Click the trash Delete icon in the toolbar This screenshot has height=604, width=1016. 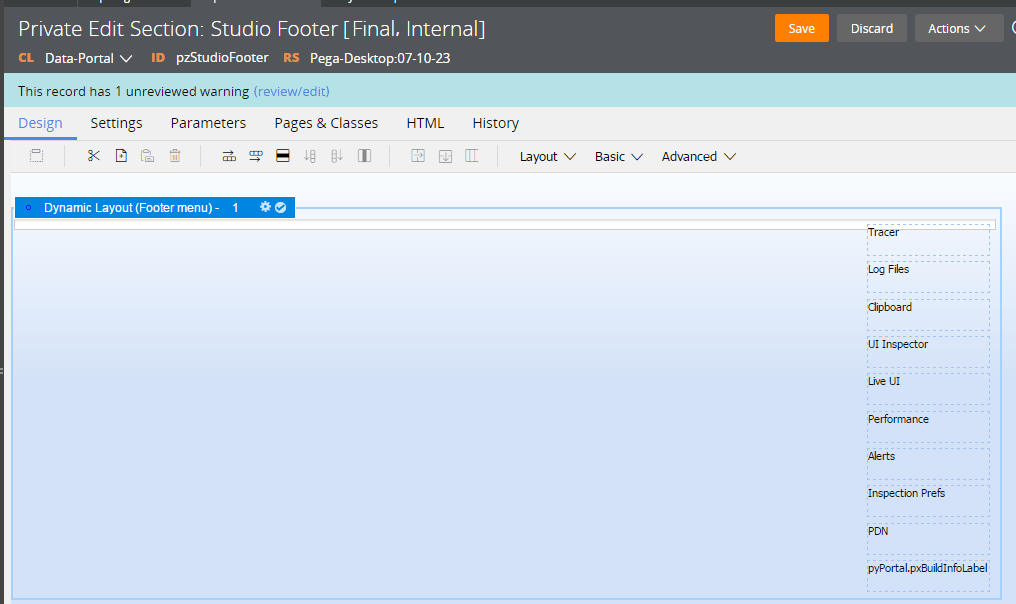coord(174,156)
